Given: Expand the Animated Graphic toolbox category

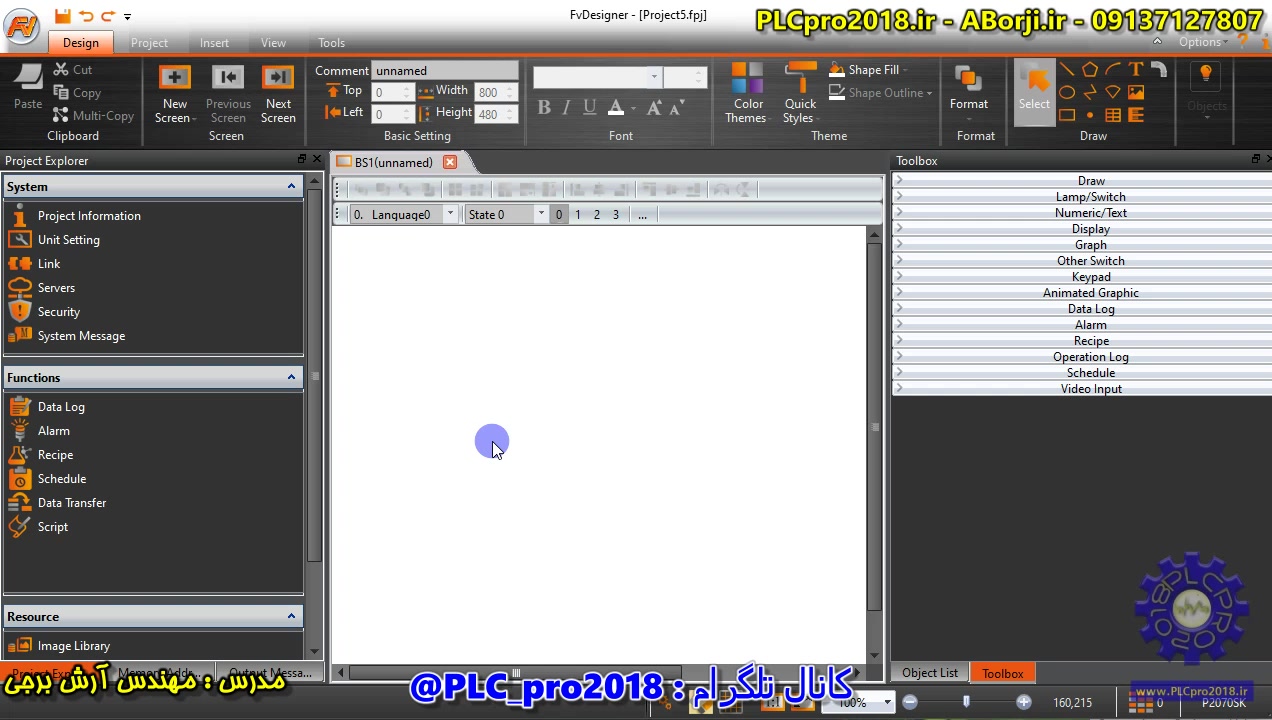Looking at the screenshot, I should 1081,293.
